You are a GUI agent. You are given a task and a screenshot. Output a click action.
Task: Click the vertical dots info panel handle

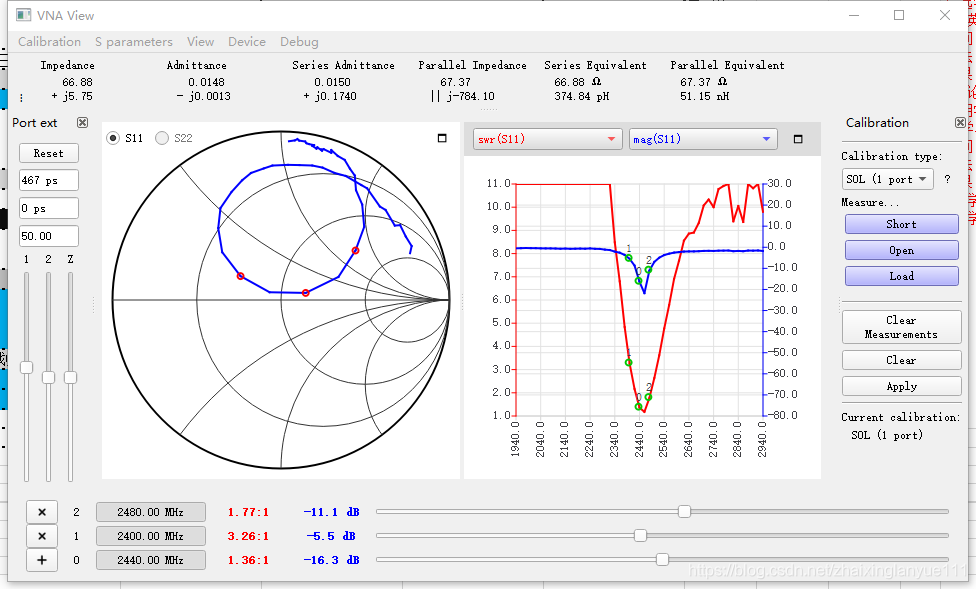pos(22,97)
